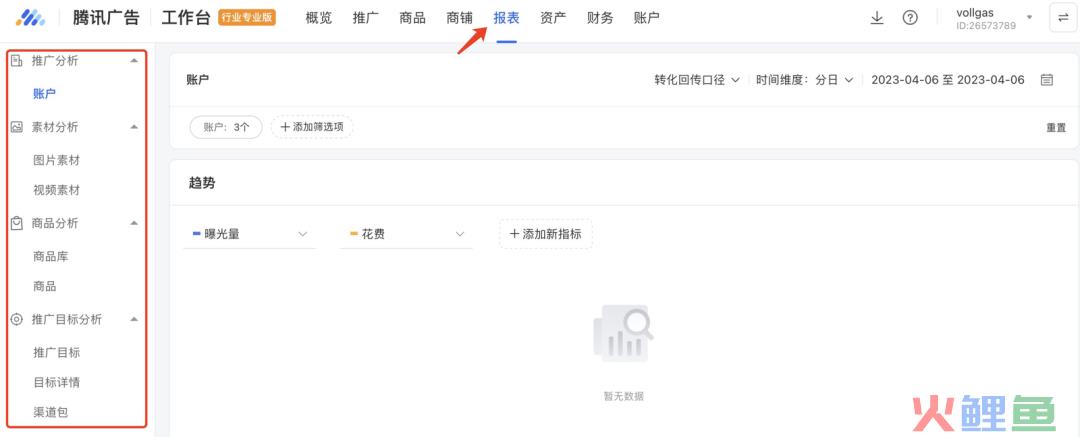Open the 花费 metric dropdown

406,234
